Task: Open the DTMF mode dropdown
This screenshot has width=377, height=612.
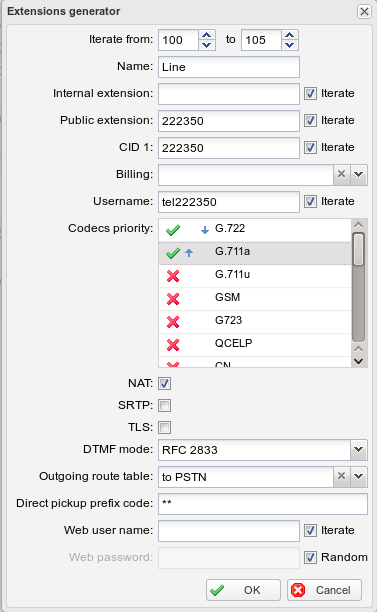Action: 359,449
